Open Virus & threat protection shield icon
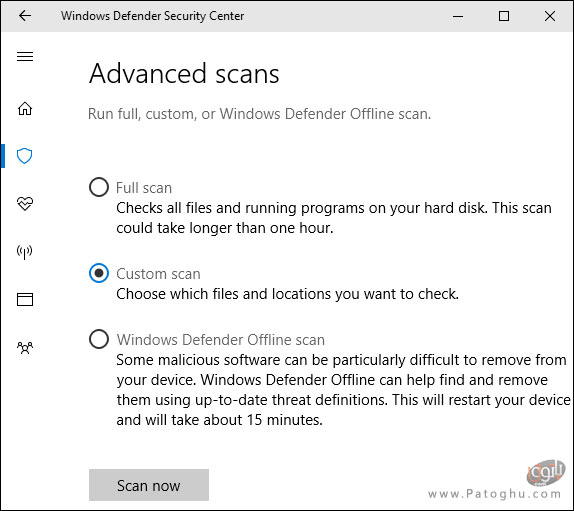The height and width of the screenshot is (511, 574). pos(25,156)
